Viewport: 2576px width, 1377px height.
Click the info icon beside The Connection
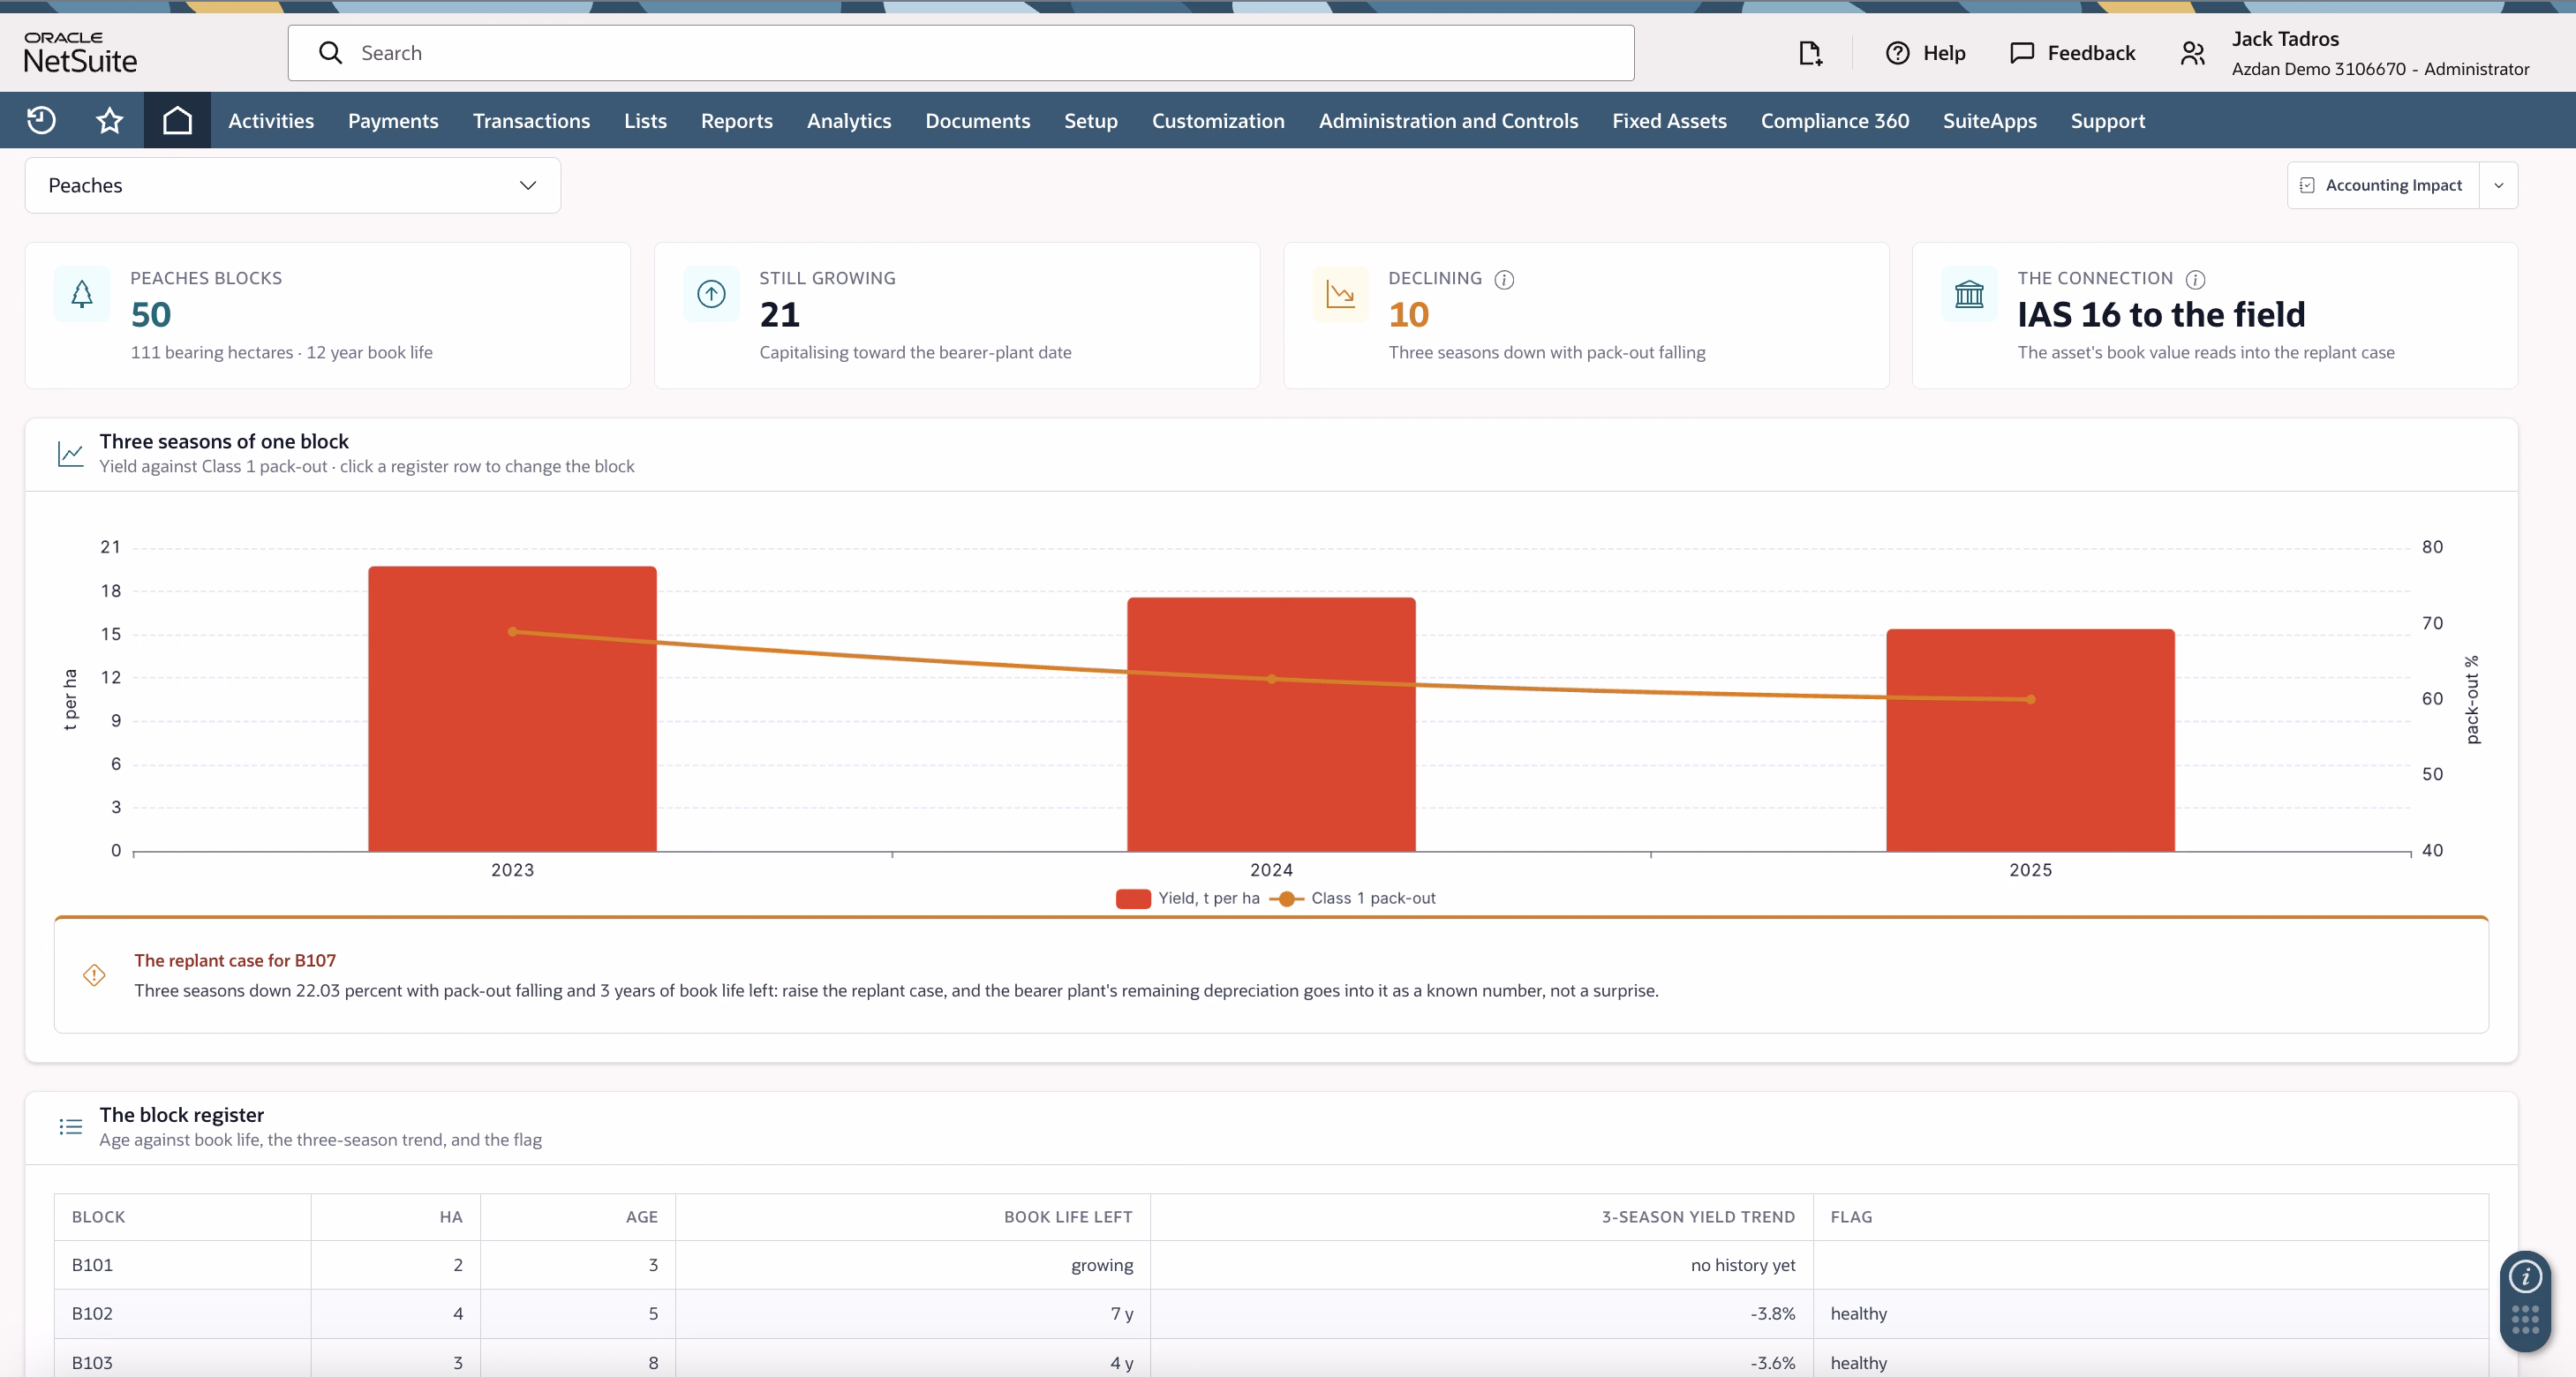2195,279
